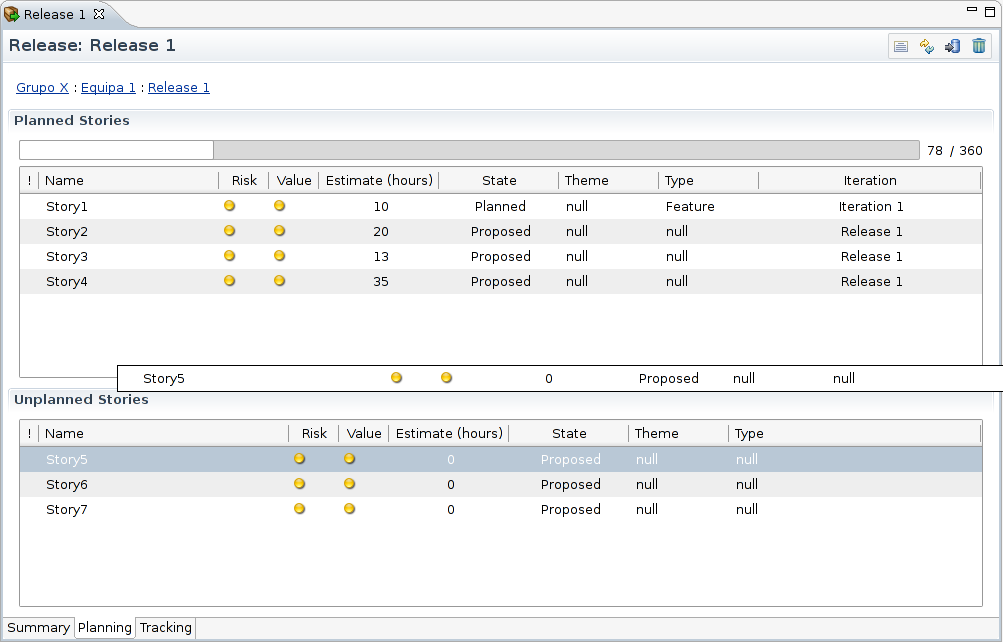Sort Unplanned Stories by Estimate (hours) column
This screenshot has height=642, width=1003.
(449, 434)
